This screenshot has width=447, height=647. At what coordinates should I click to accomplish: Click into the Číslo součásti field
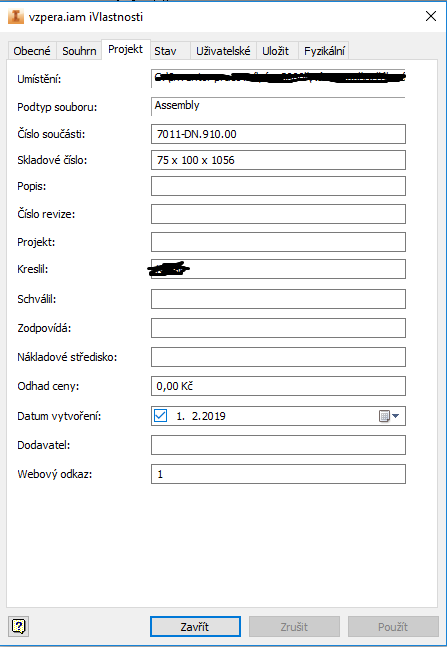[x=278, y=134]
